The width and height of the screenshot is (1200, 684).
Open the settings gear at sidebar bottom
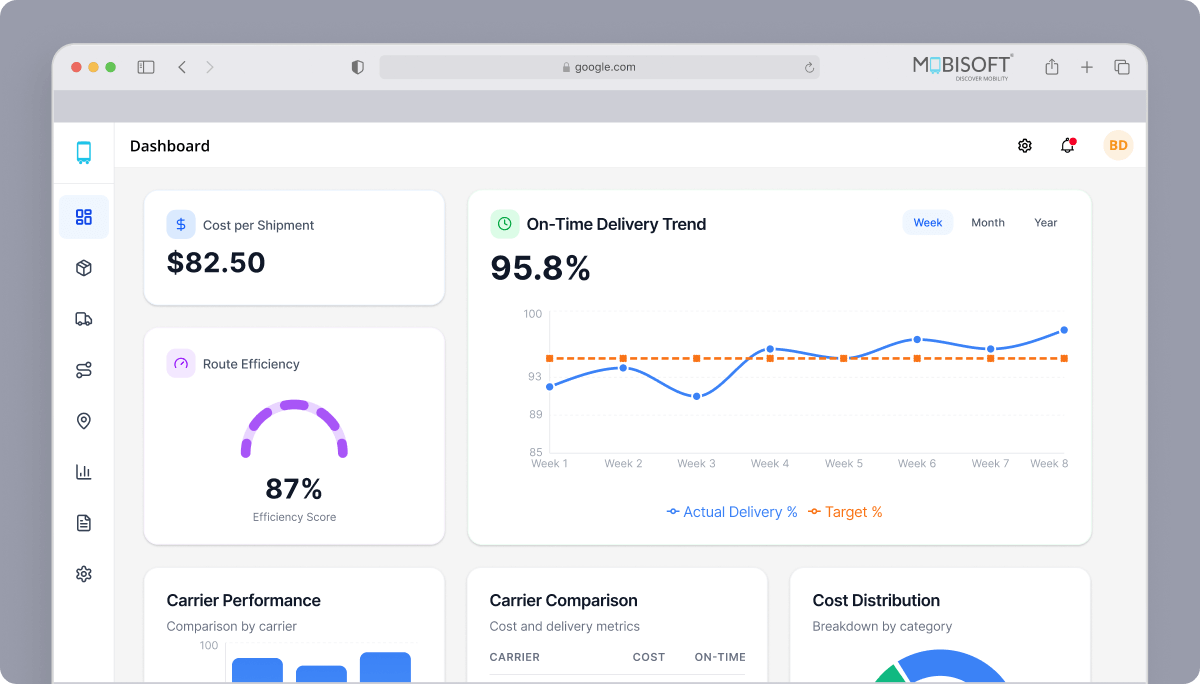[84, 574]
